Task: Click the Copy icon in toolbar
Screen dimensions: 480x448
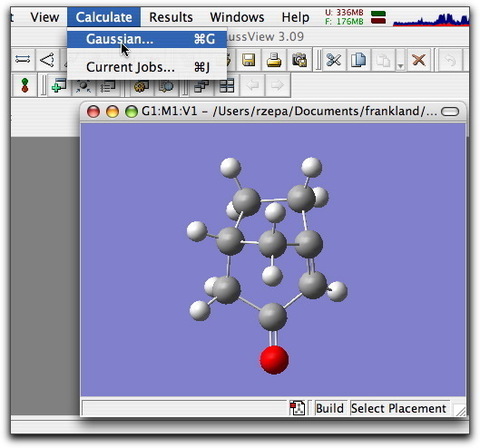Action: tap(359, 60)
